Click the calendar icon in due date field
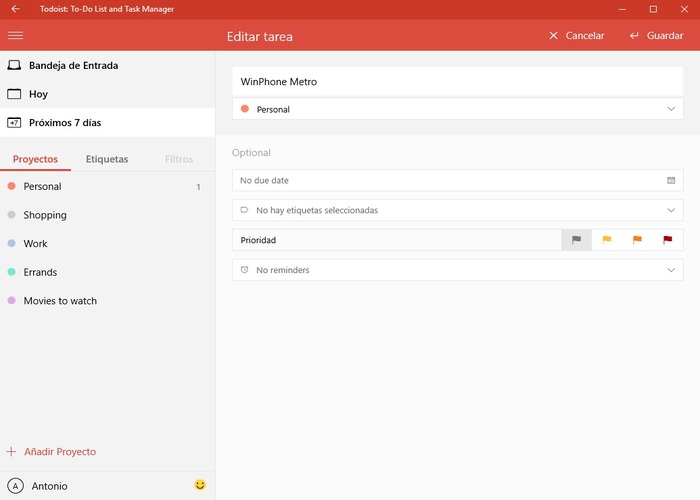This screenshot has height=500, width=700. coord(671,180)
